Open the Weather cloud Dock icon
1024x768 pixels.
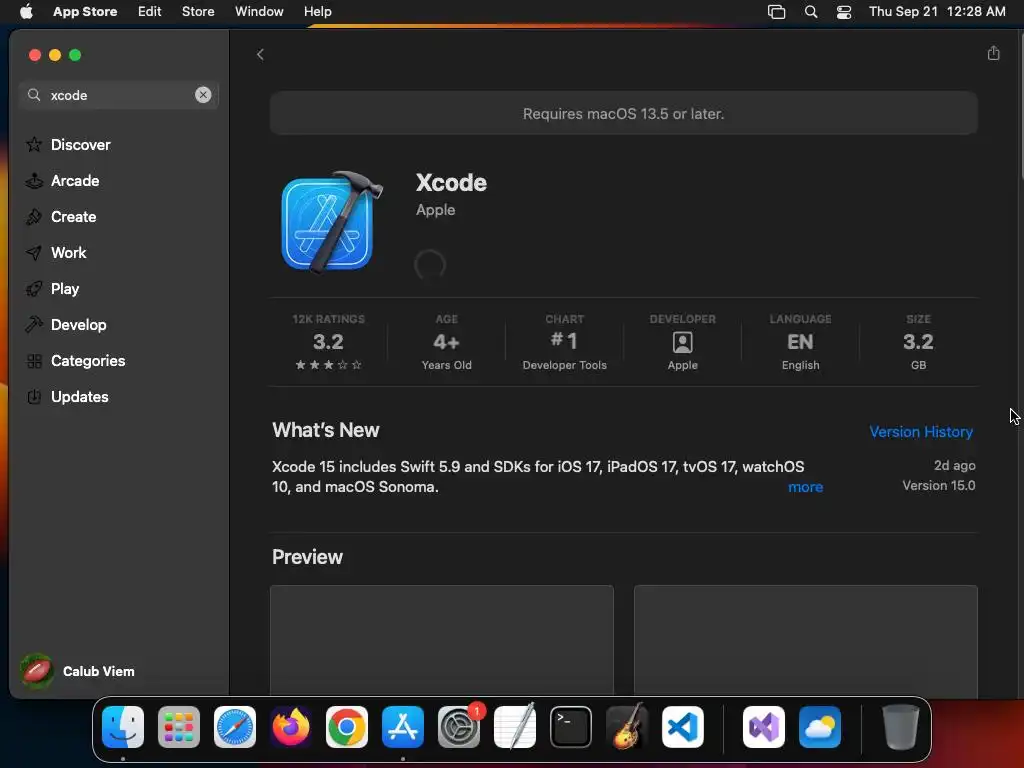point(820,727)
